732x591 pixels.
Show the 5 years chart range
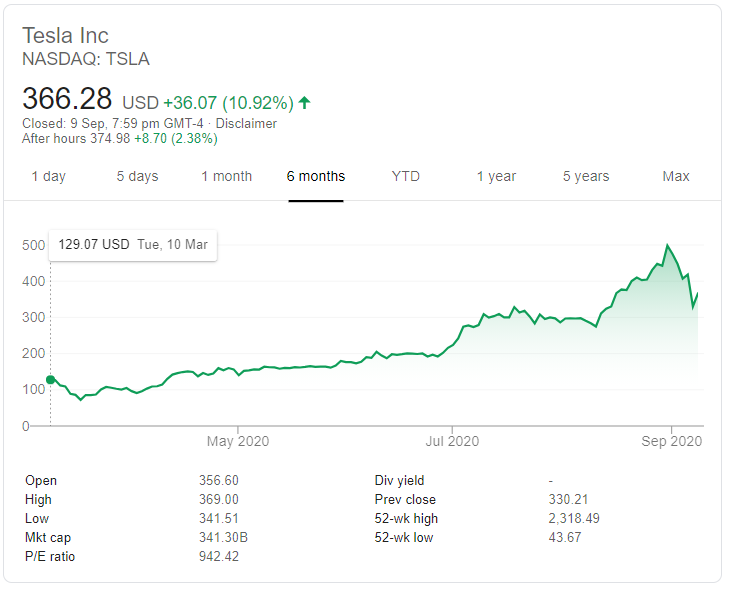[586, 176]
